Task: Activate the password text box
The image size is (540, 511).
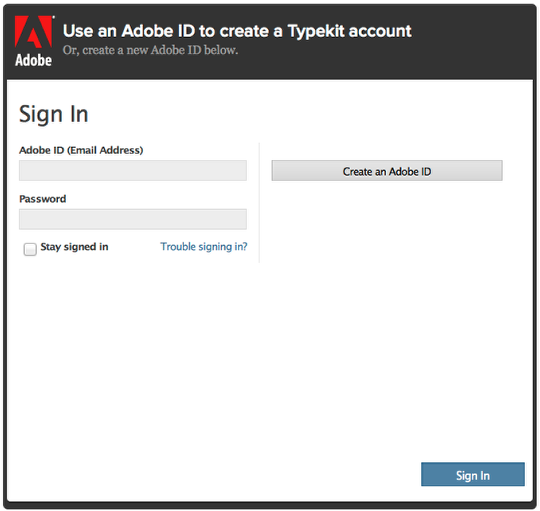Action: coord(133,219)
